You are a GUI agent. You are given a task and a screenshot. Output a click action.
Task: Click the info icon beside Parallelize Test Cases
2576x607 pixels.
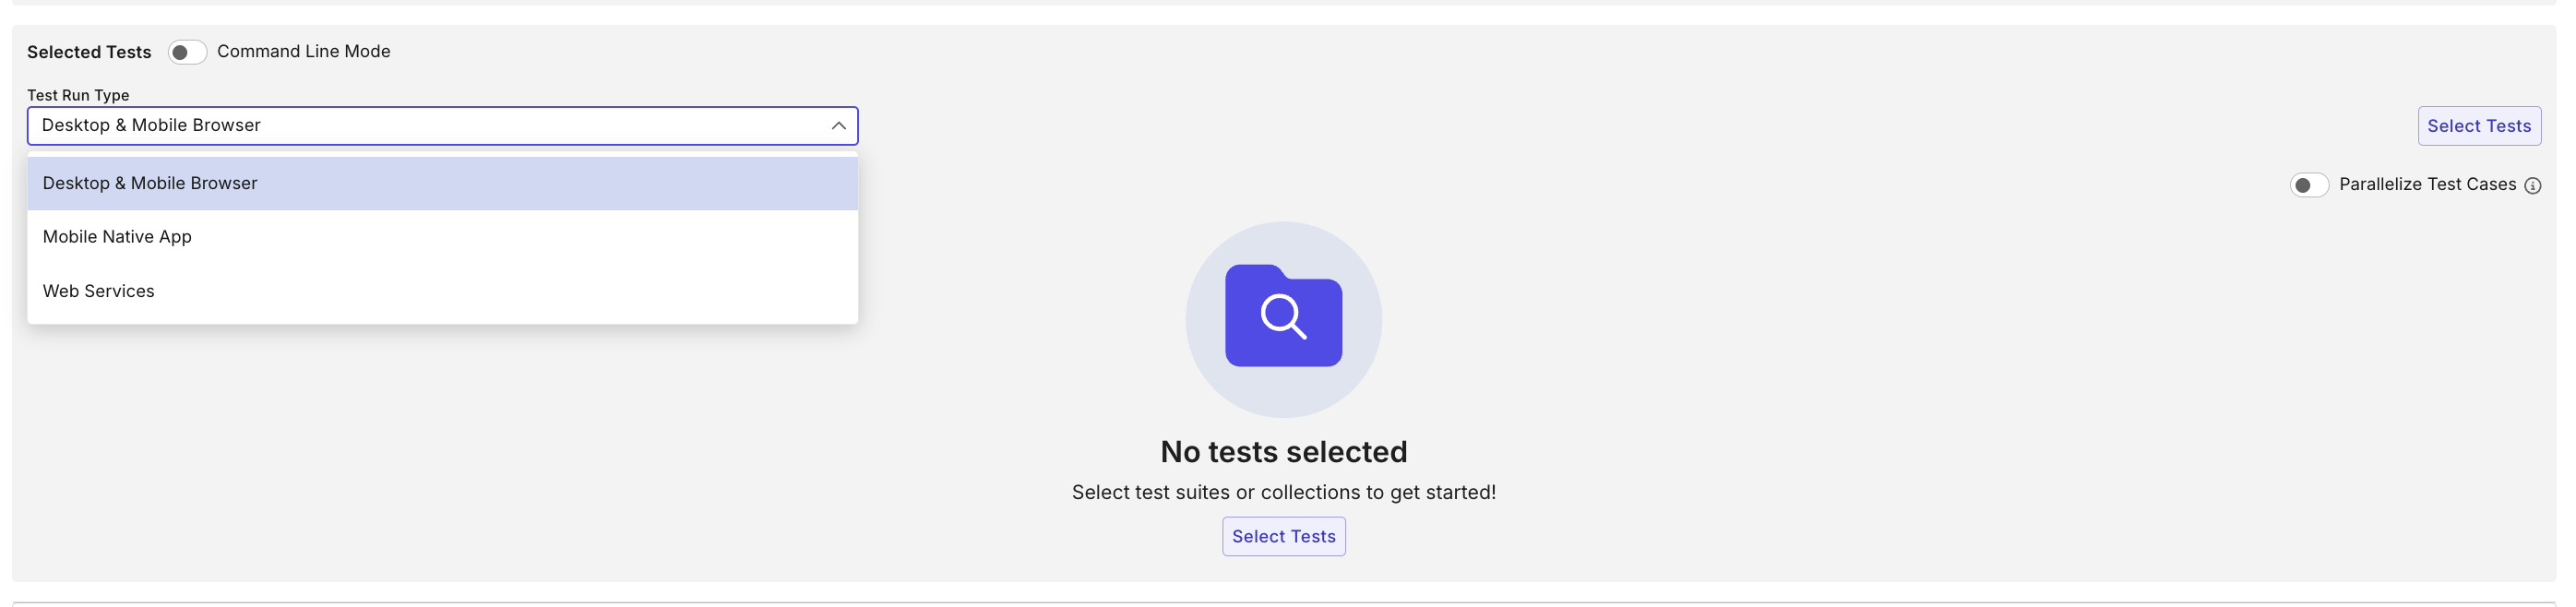(x=2532, y=185)
